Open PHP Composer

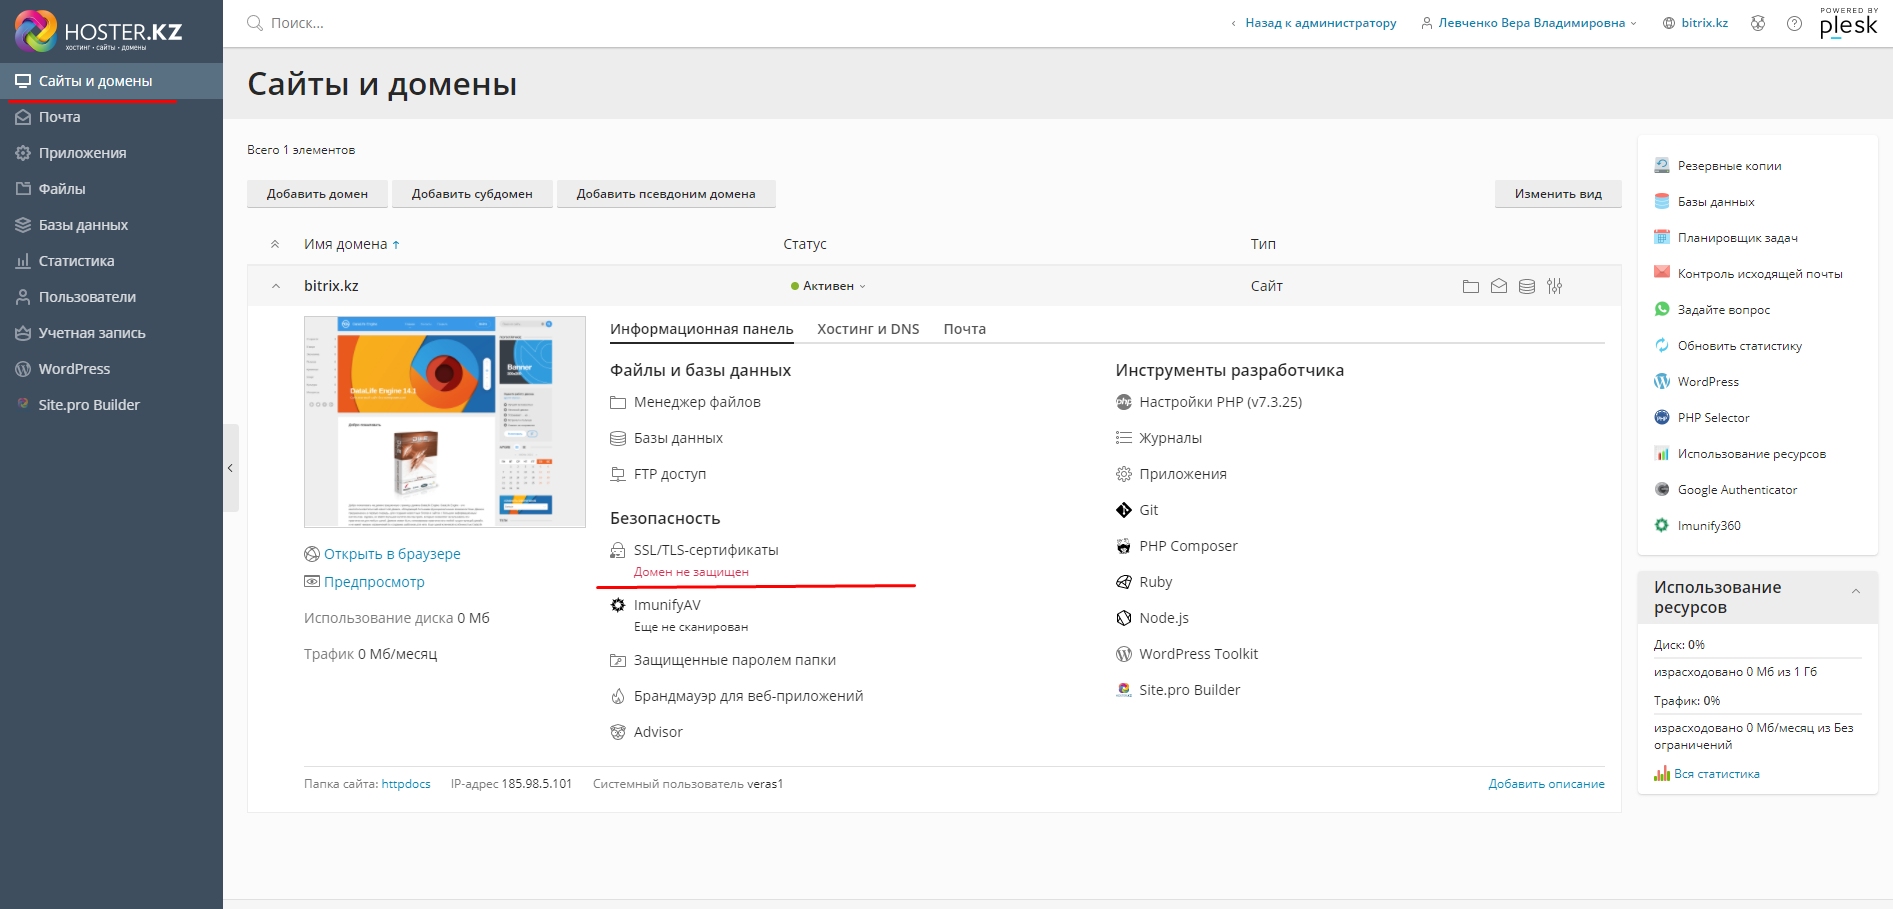[x=1188, y=546]
